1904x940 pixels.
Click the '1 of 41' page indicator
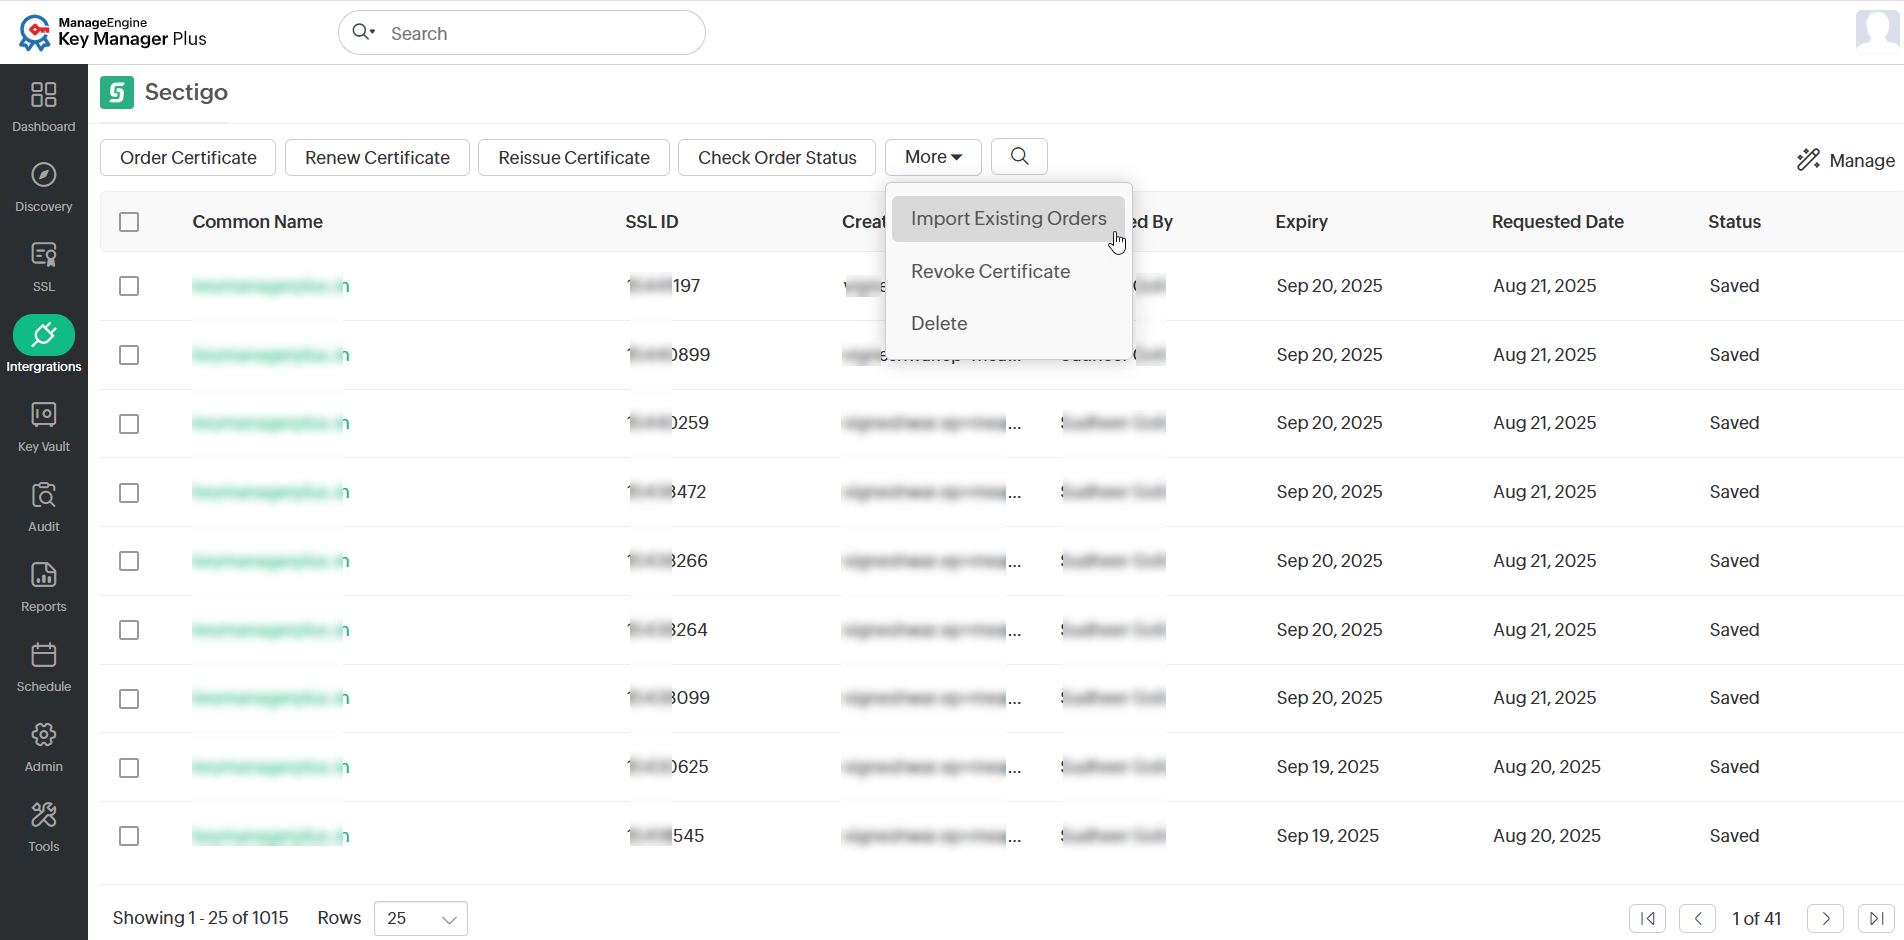(x=1757, y=918)
